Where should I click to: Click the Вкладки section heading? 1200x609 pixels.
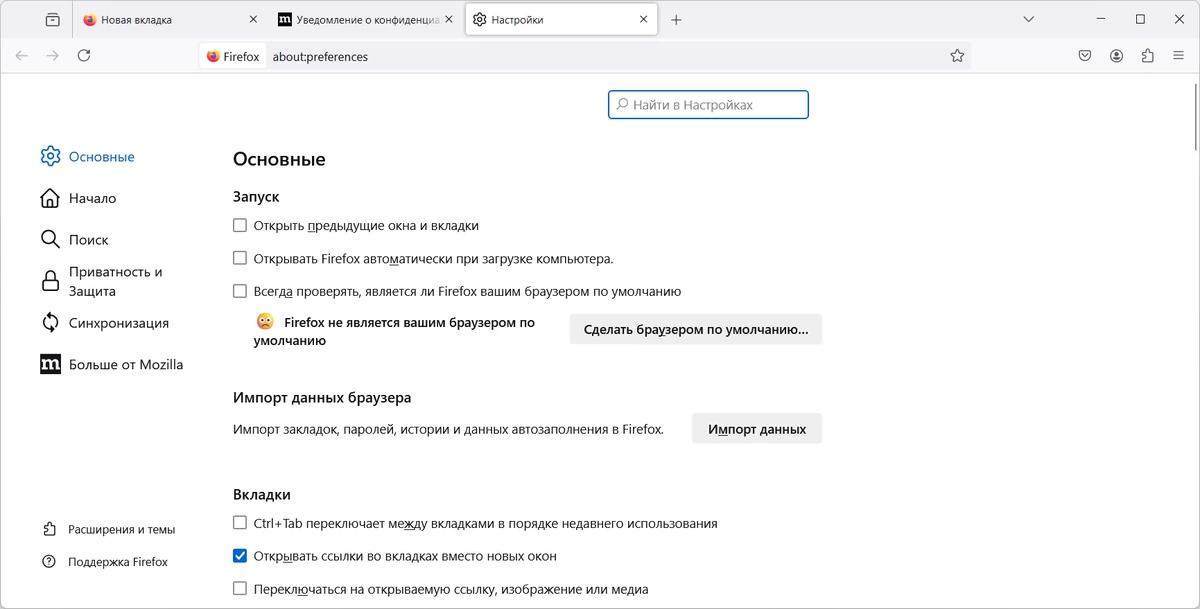click(x=262, y=494)
